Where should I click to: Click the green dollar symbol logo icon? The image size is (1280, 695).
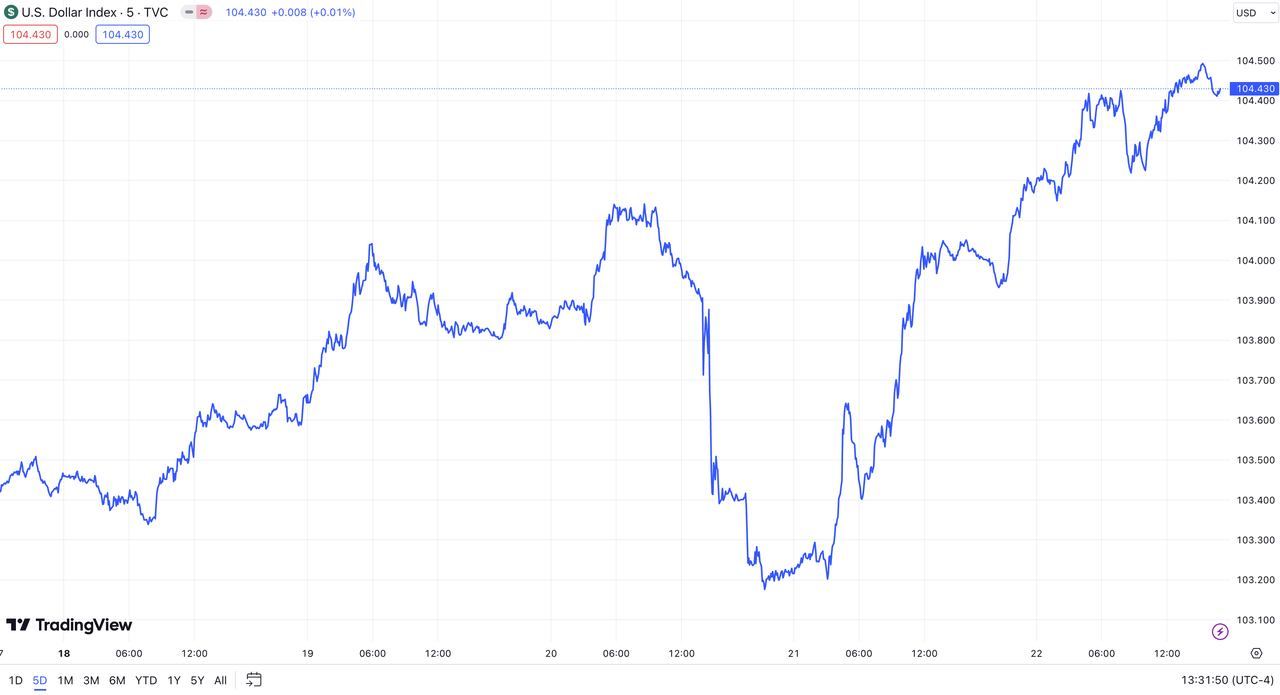click(x=11, y=13)
